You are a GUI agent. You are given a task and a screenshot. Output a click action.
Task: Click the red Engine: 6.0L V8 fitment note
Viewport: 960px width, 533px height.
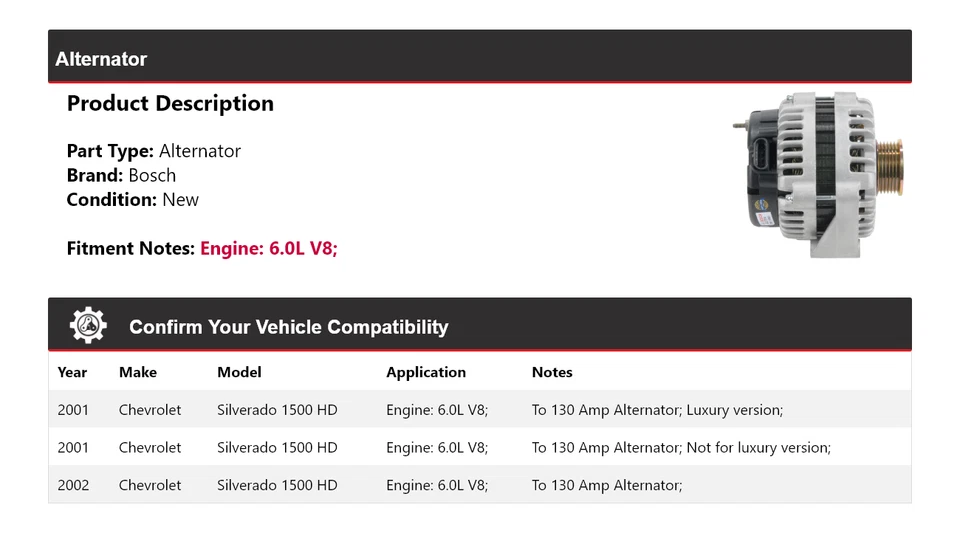point(269,248)
